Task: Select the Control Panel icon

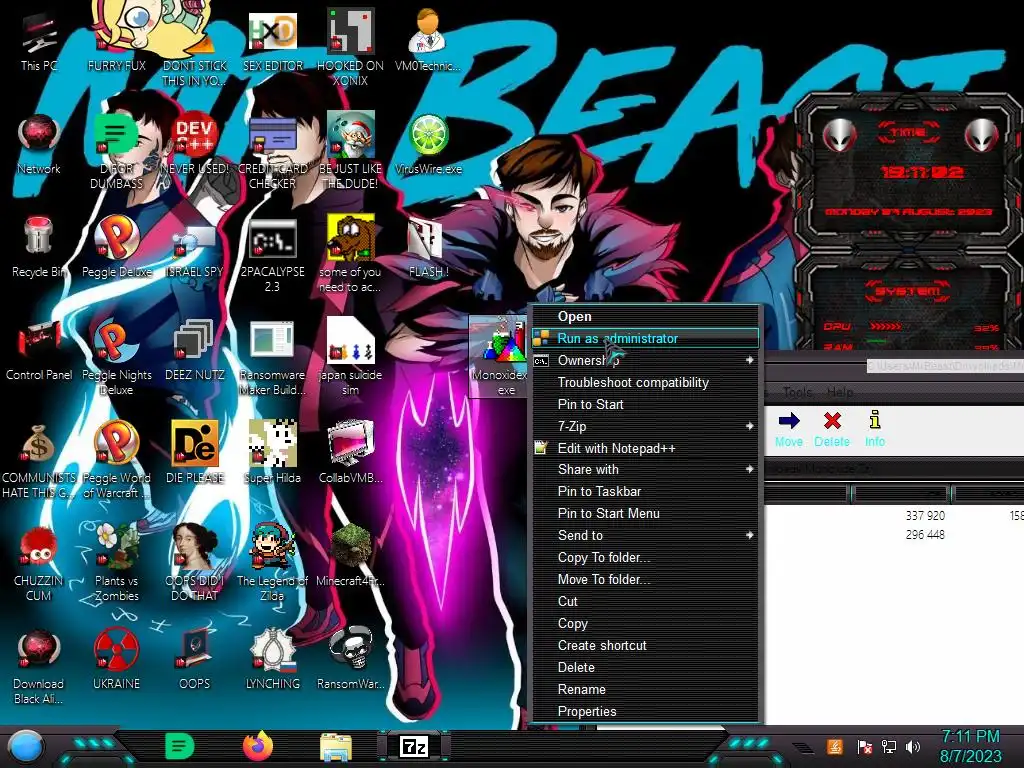Action: pos(39,350)
